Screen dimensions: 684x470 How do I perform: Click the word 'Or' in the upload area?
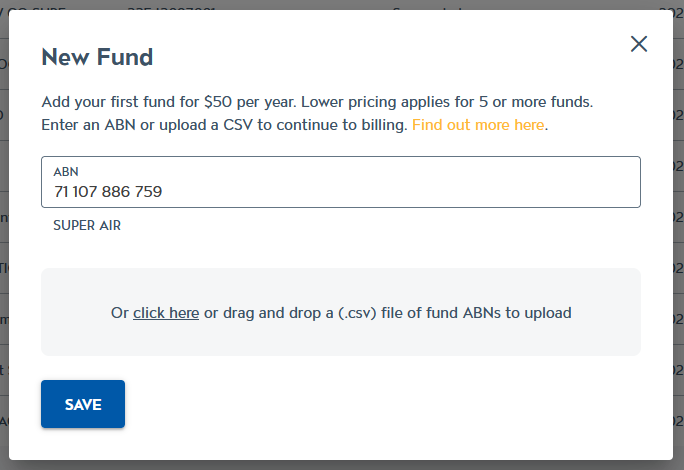point(120,313)
